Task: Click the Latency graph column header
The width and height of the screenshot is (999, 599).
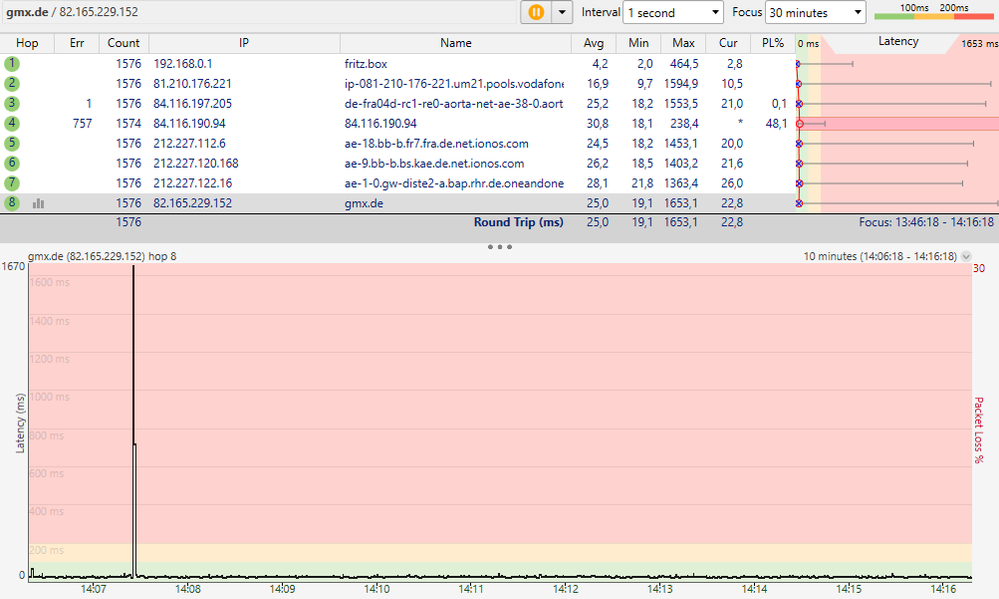Action: pyautogui.click(x=898, y=41)
